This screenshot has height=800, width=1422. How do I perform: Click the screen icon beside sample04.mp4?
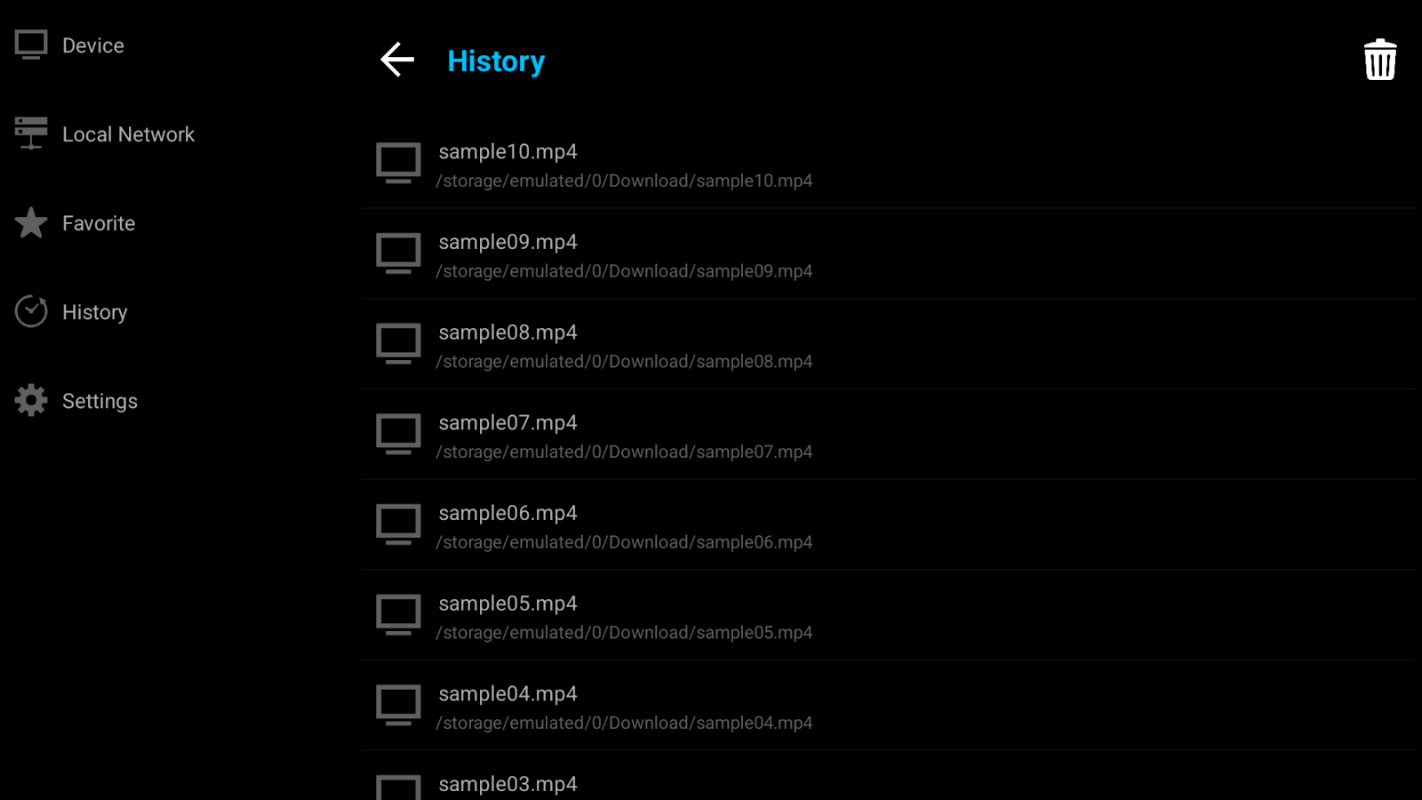(x=398, y=706)
